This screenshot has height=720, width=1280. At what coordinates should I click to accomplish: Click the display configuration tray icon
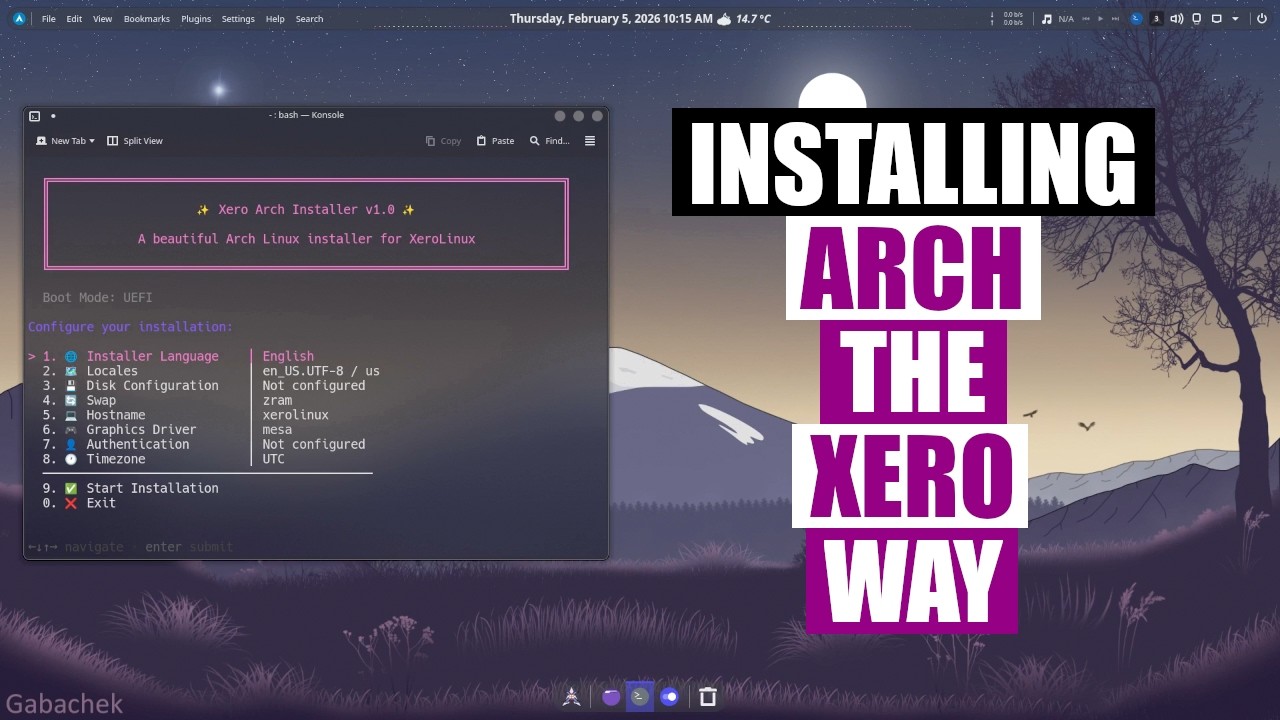pyautogui.click(x=1217, y=18)
